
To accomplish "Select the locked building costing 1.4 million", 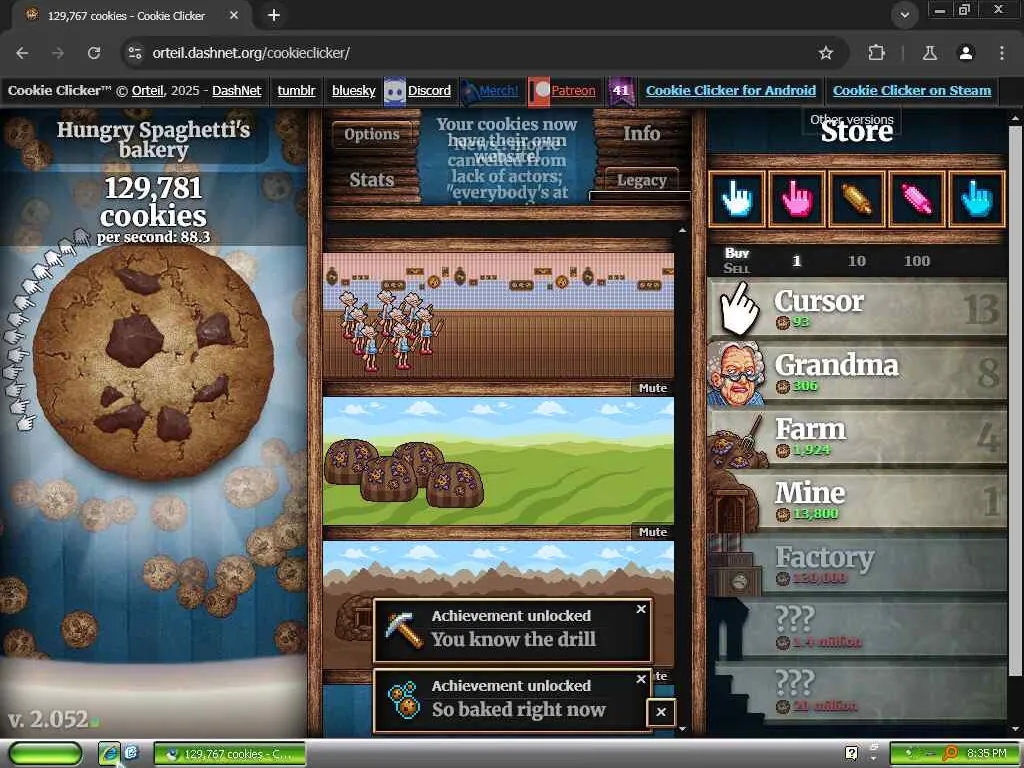I will click(857, 627).
